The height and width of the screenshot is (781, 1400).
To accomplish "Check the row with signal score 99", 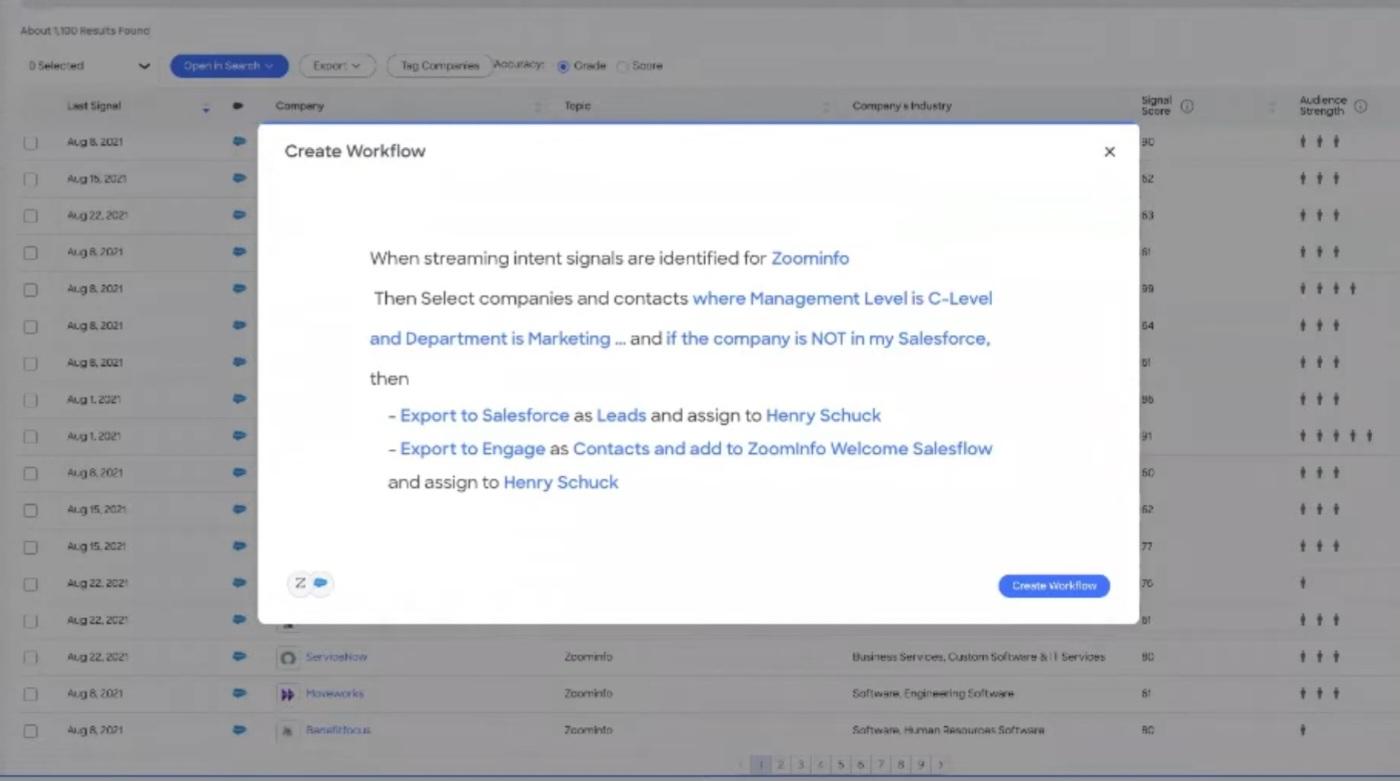I will (31, 289).
